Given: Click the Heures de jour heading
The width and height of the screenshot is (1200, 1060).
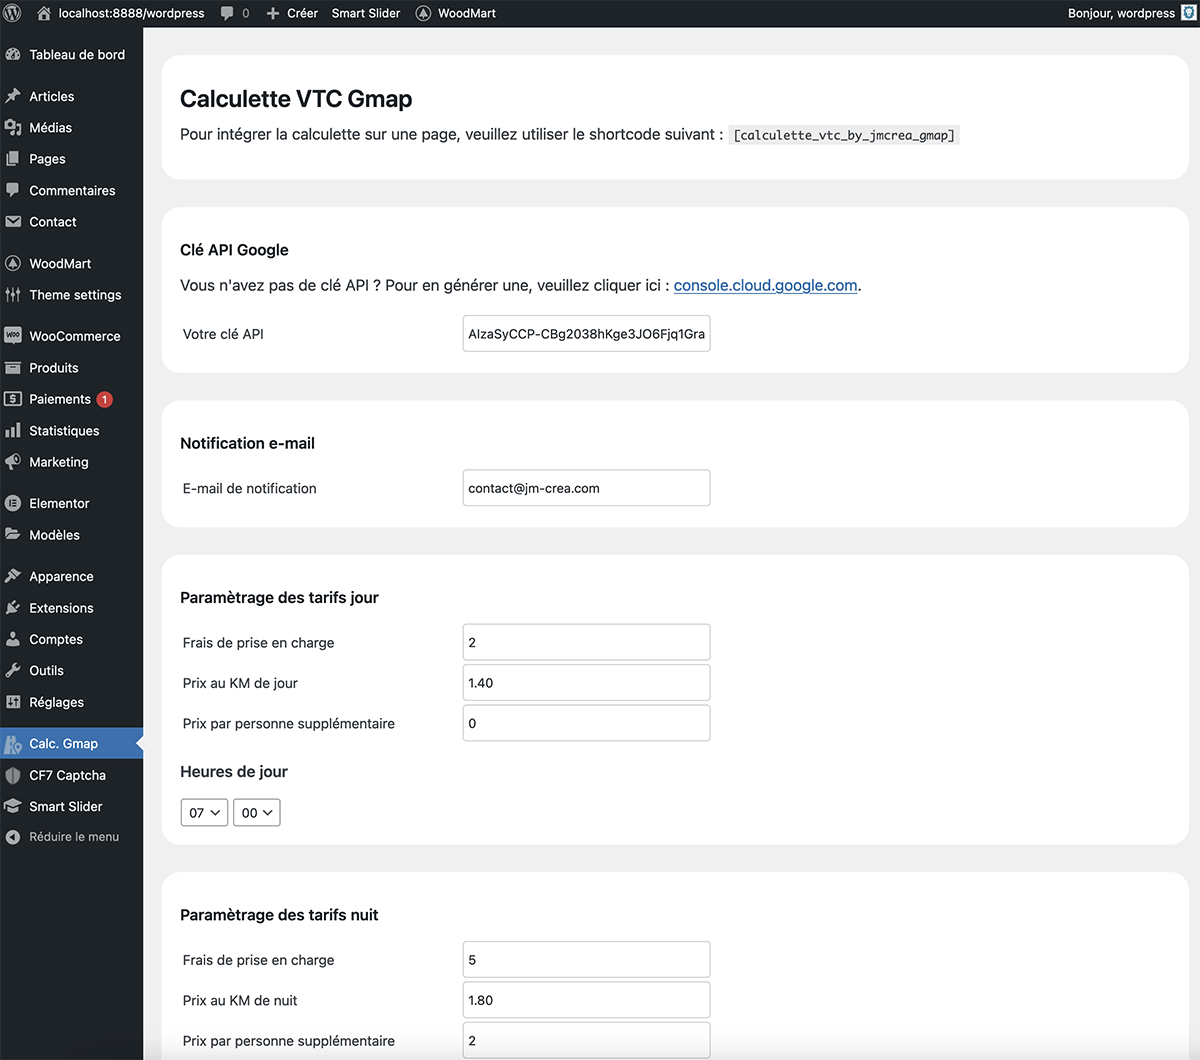Looking at the screenshot, I should [x=234, y=772].
